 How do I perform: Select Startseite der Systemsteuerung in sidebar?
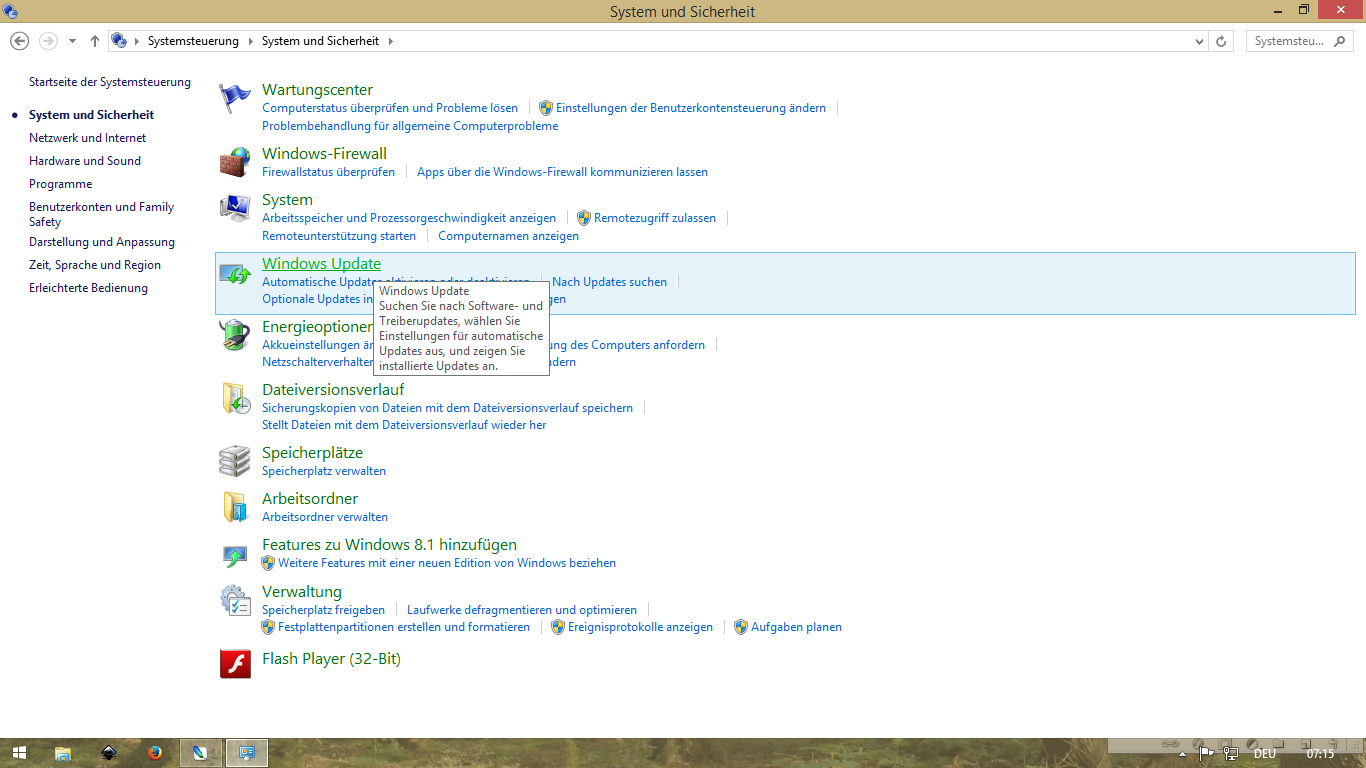110,82
